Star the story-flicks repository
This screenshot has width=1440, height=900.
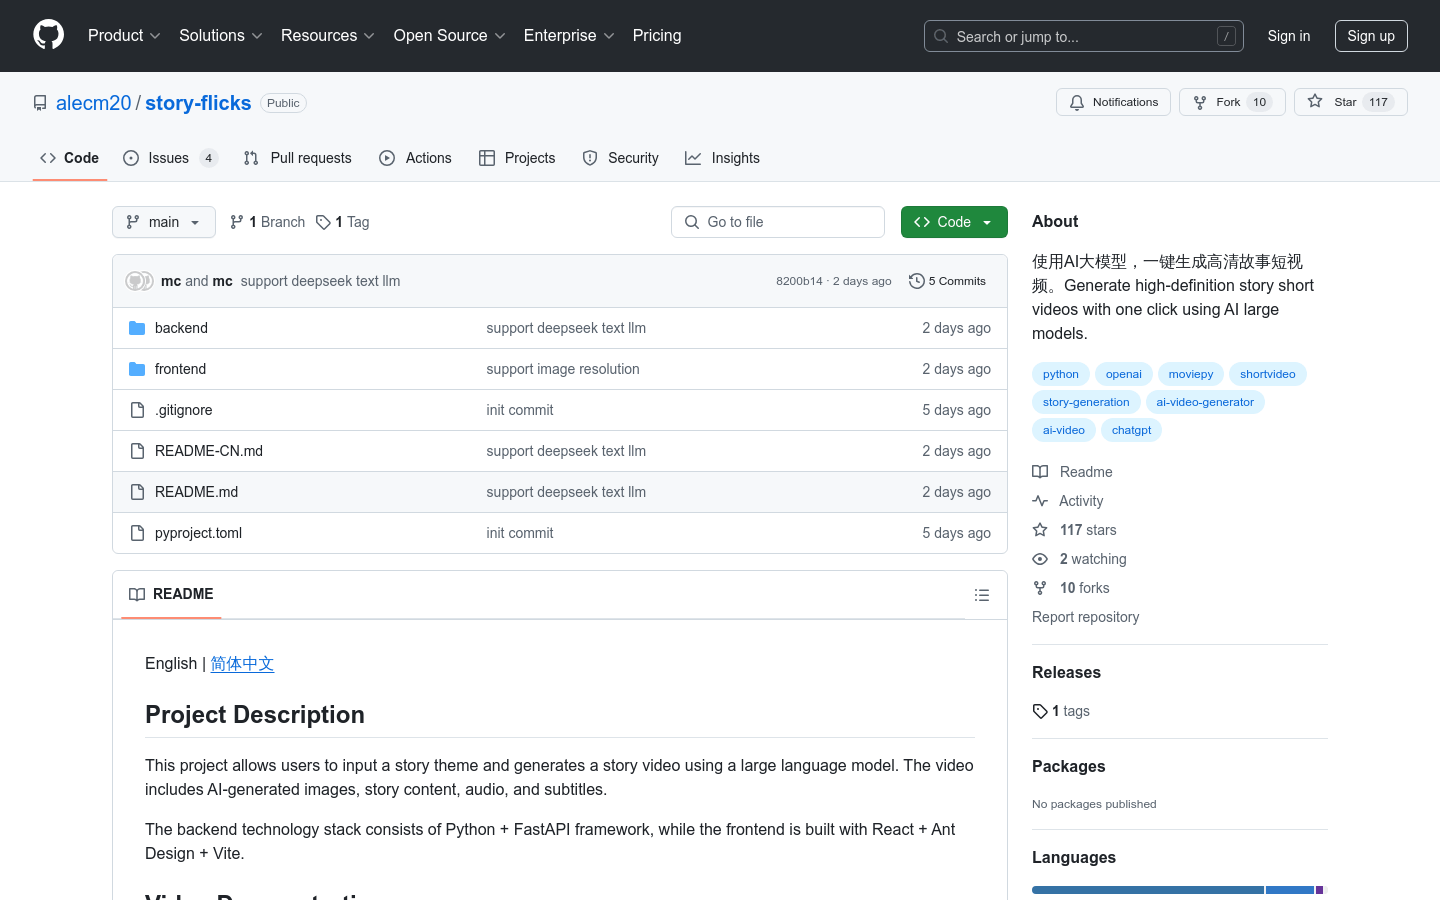[x=1350, y=102]
